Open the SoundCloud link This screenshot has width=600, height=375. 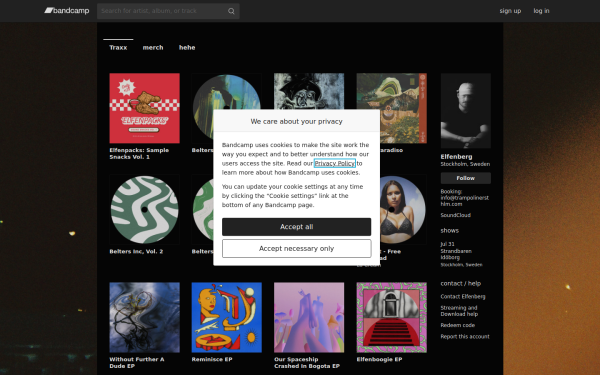click(455, 215)
